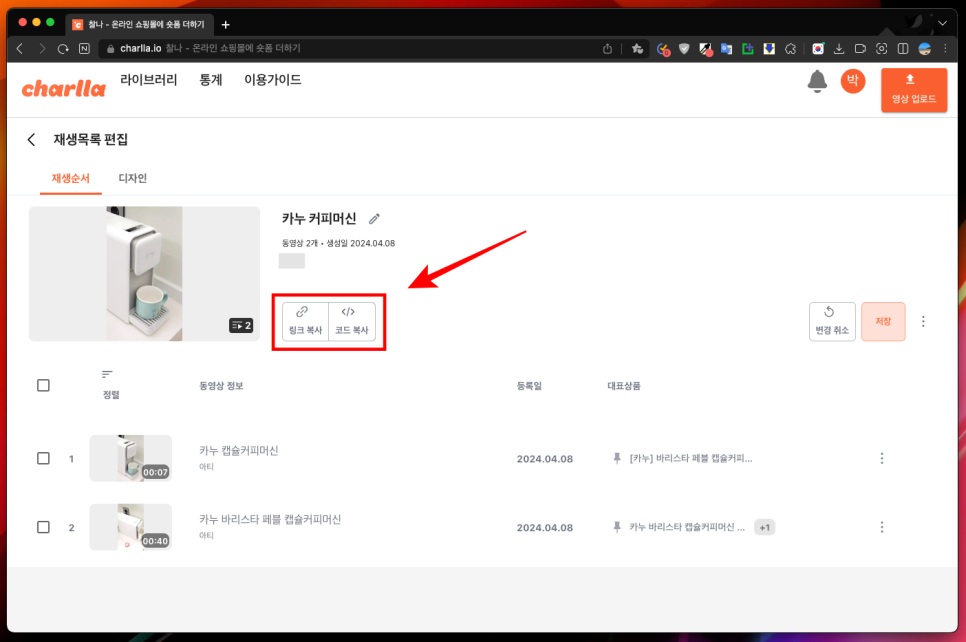Open a new browser tab
This screenshot has width=966, height=642.
tap(225, 25)
